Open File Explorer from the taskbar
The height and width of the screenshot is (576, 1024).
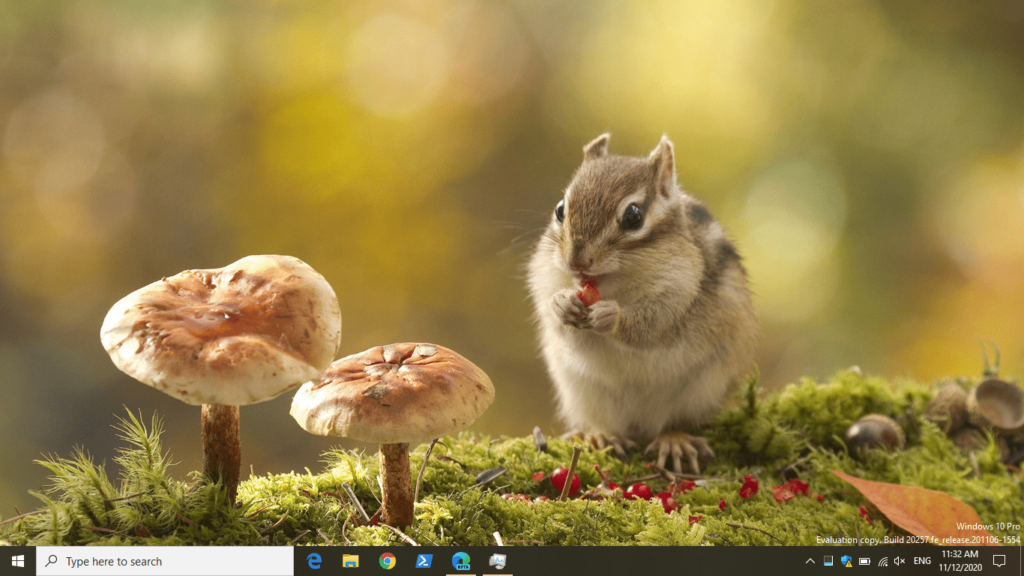350,561
